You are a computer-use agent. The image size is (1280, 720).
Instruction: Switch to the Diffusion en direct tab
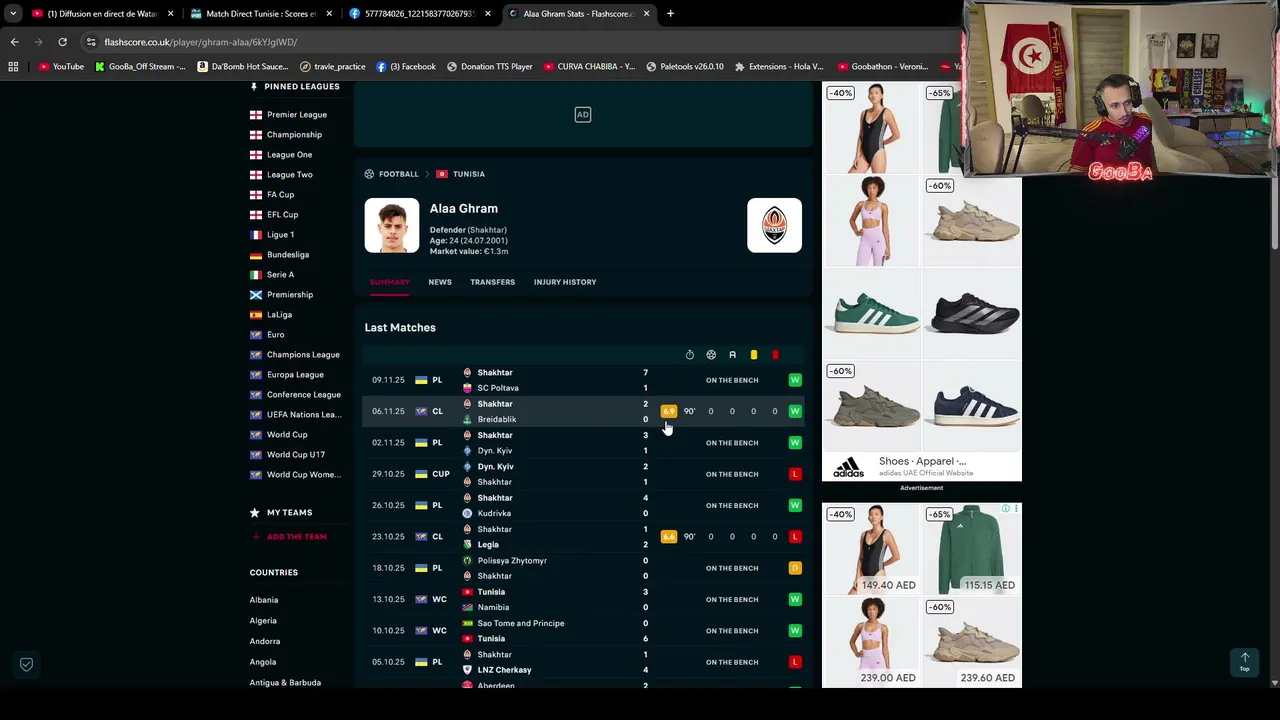(102, 14)
